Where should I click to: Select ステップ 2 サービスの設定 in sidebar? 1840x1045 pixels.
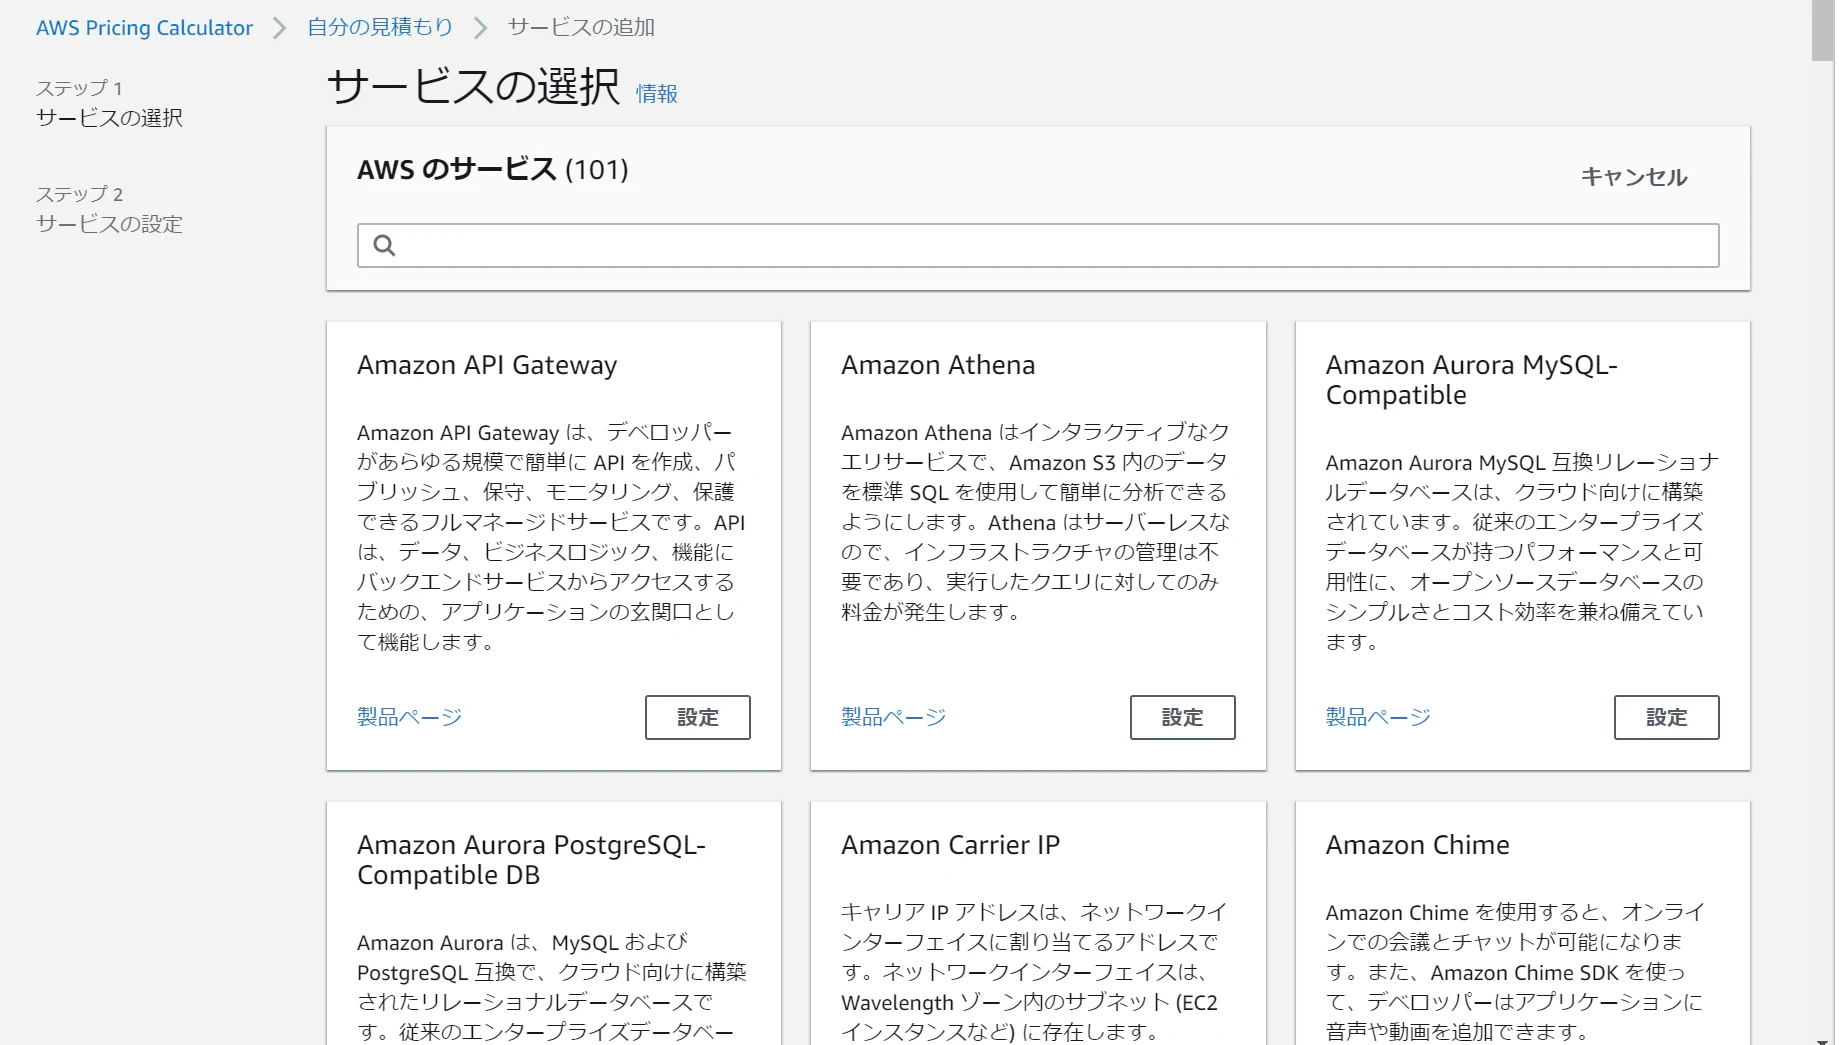(x=109, y=210)
